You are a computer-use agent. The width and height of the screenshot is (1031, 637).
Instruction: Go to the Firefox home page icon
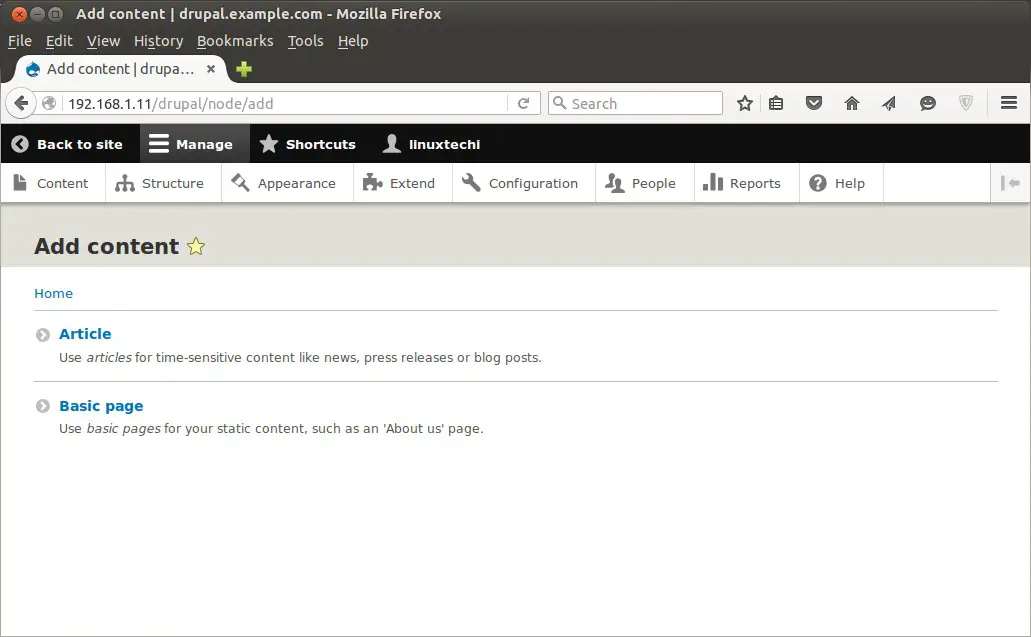[851, 103]
